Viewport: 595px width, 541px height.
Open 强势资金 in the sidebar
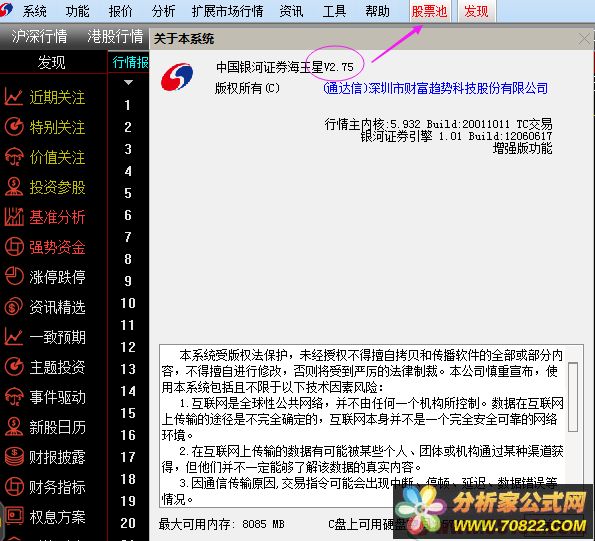[x=57, y=247]
